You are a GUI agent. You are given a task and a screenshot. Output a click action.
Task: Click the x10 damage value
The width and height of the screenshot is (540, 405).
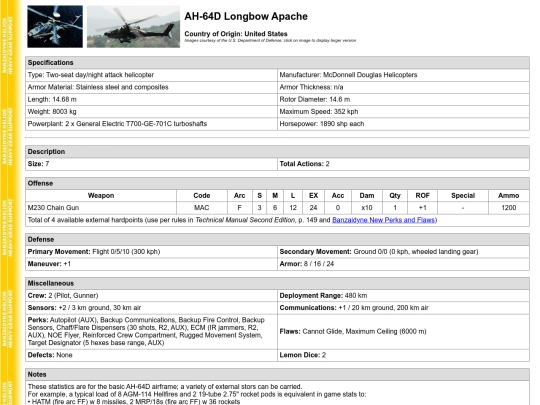[x=367, y=208]
